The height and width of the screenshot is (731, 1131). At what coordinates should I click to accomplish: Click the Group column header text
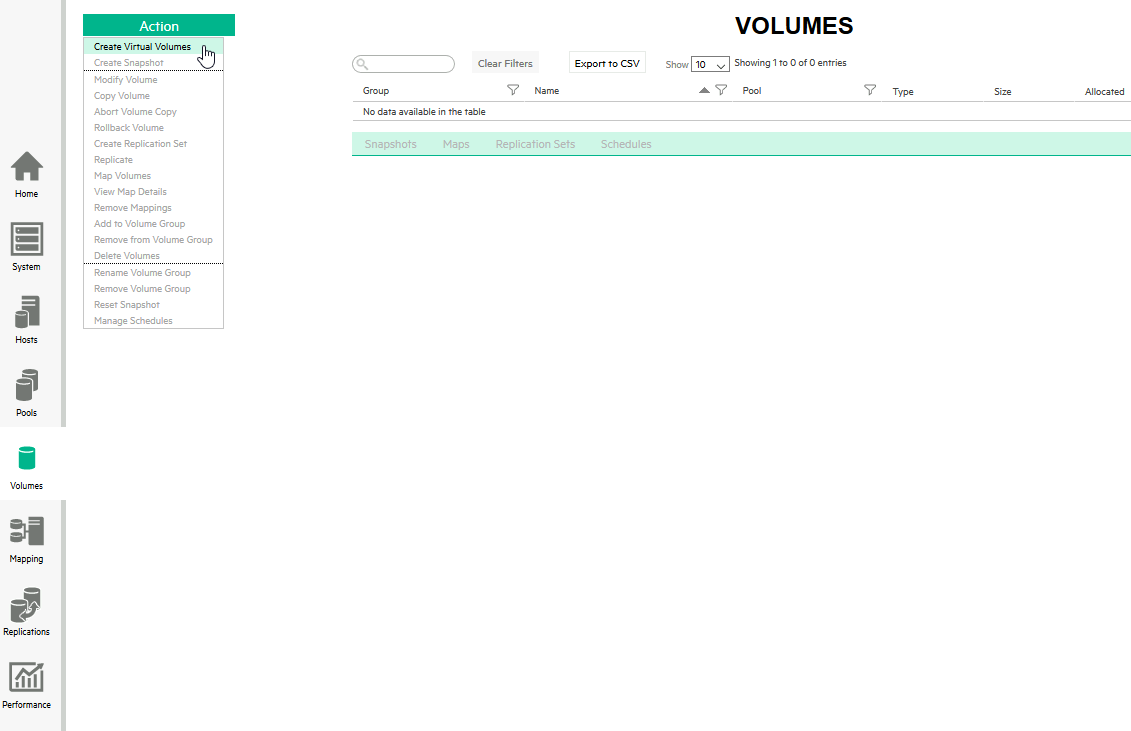click(376, 90)
